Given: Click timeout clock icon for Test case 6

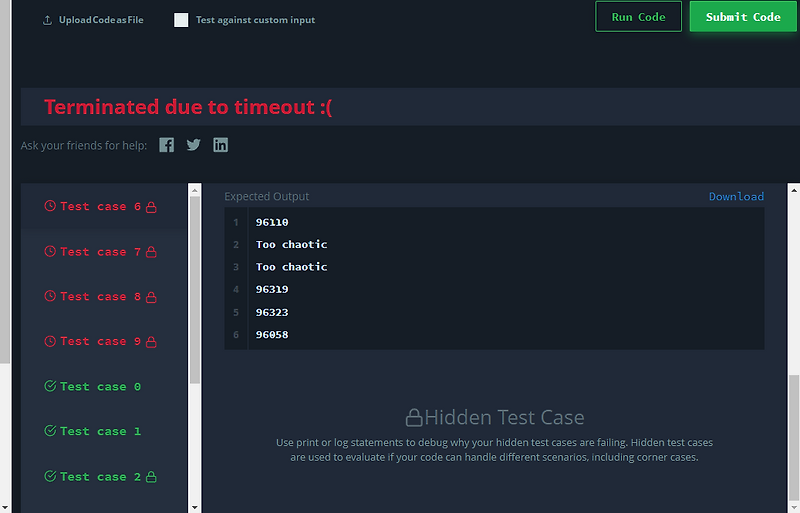Looking at the screenshot, I should (50, 206).
